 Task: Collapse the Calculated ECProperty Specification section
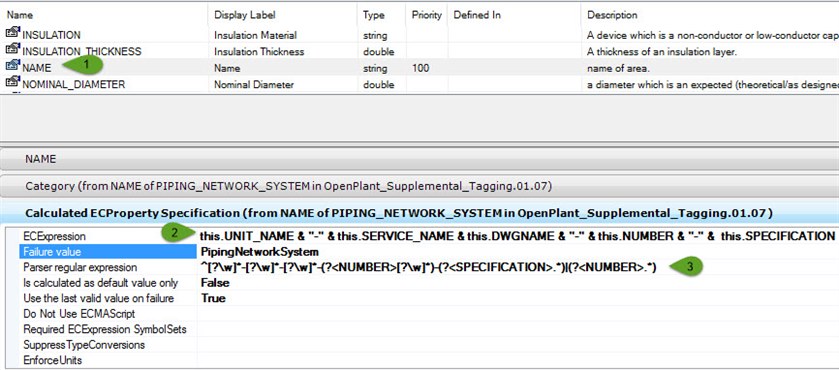[x=420, y=213]
